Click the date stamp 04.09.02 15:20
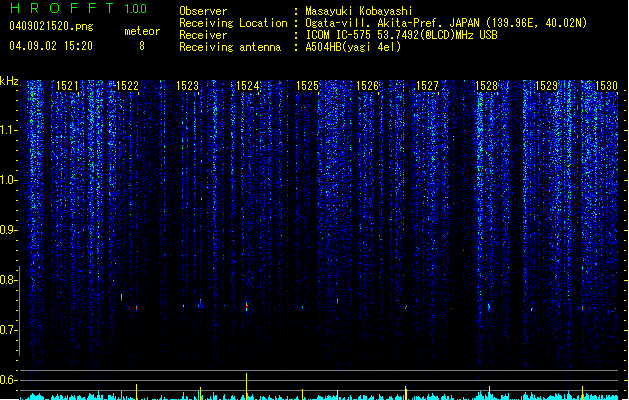 click(51, 46)
